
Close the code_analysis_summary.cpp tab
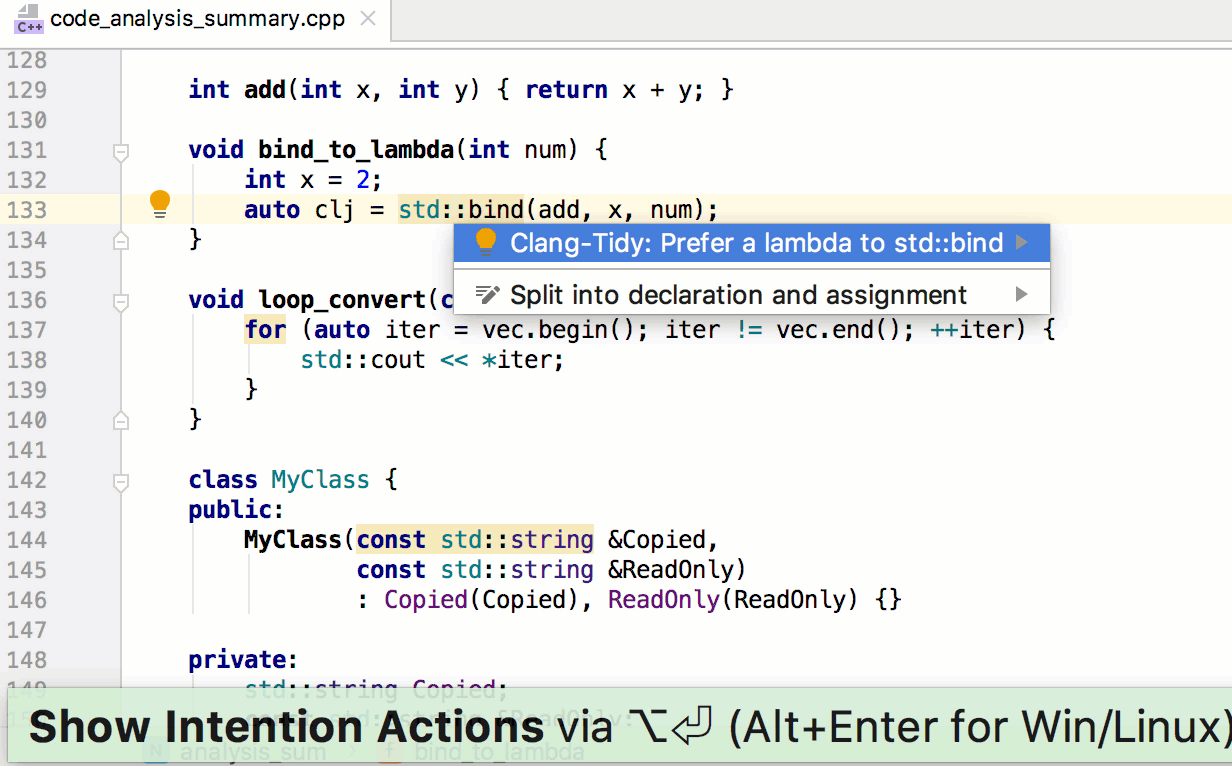tap(368, 19)
